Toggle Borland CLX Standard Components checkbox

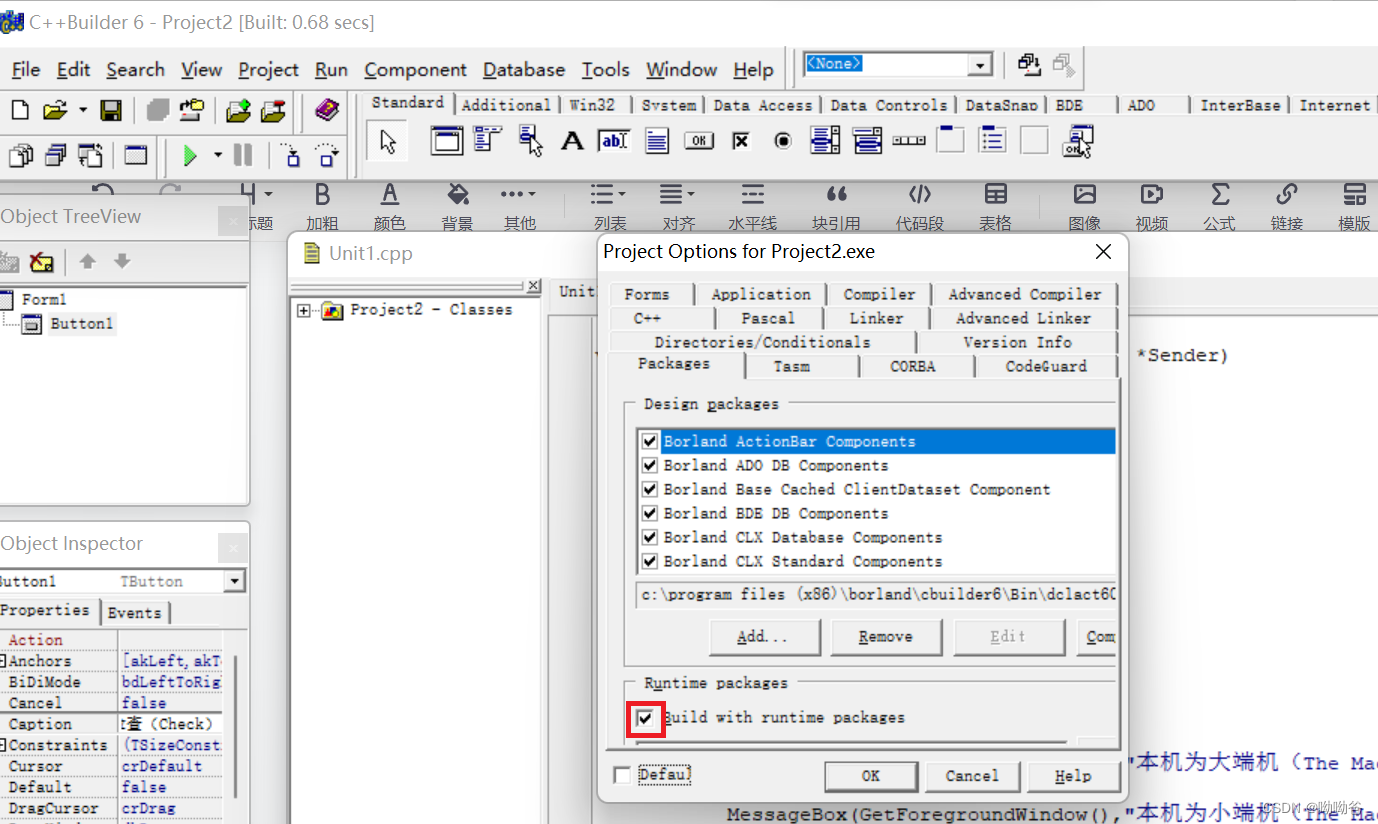tap(650, 561)
